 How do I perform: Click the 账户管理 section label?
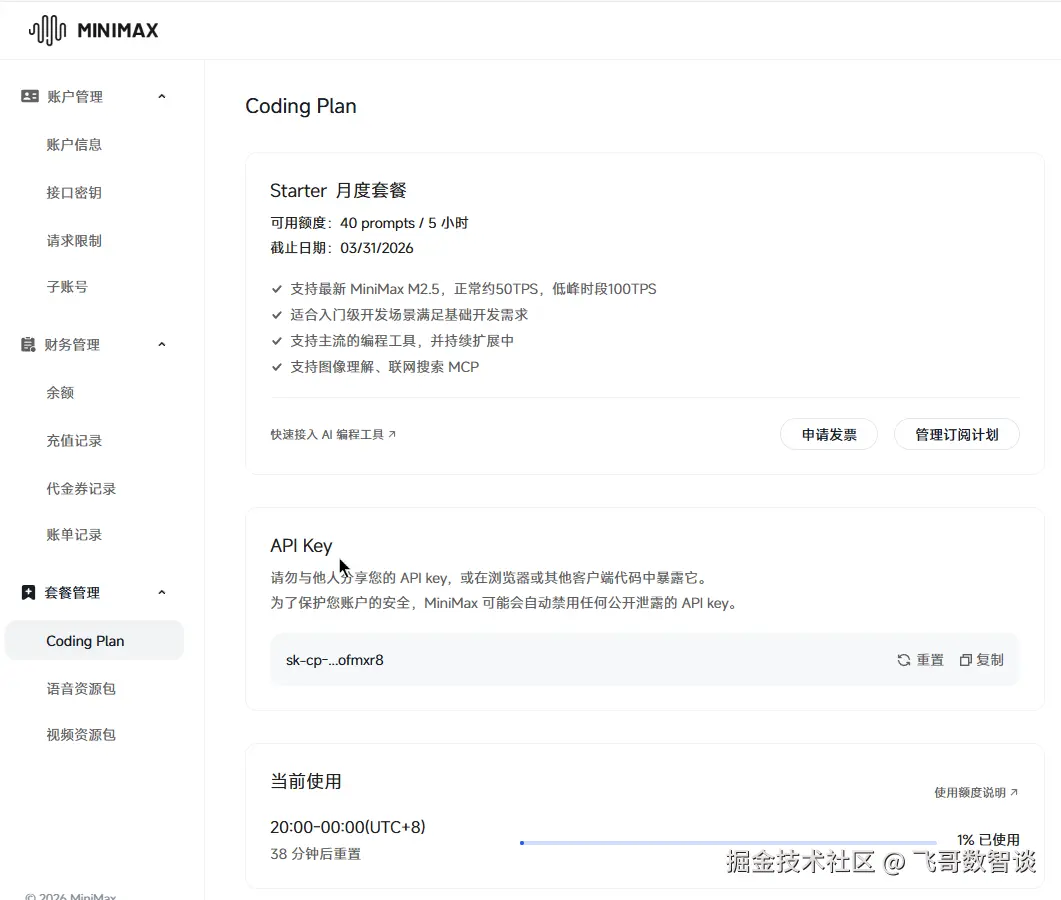tap(75, 96)
